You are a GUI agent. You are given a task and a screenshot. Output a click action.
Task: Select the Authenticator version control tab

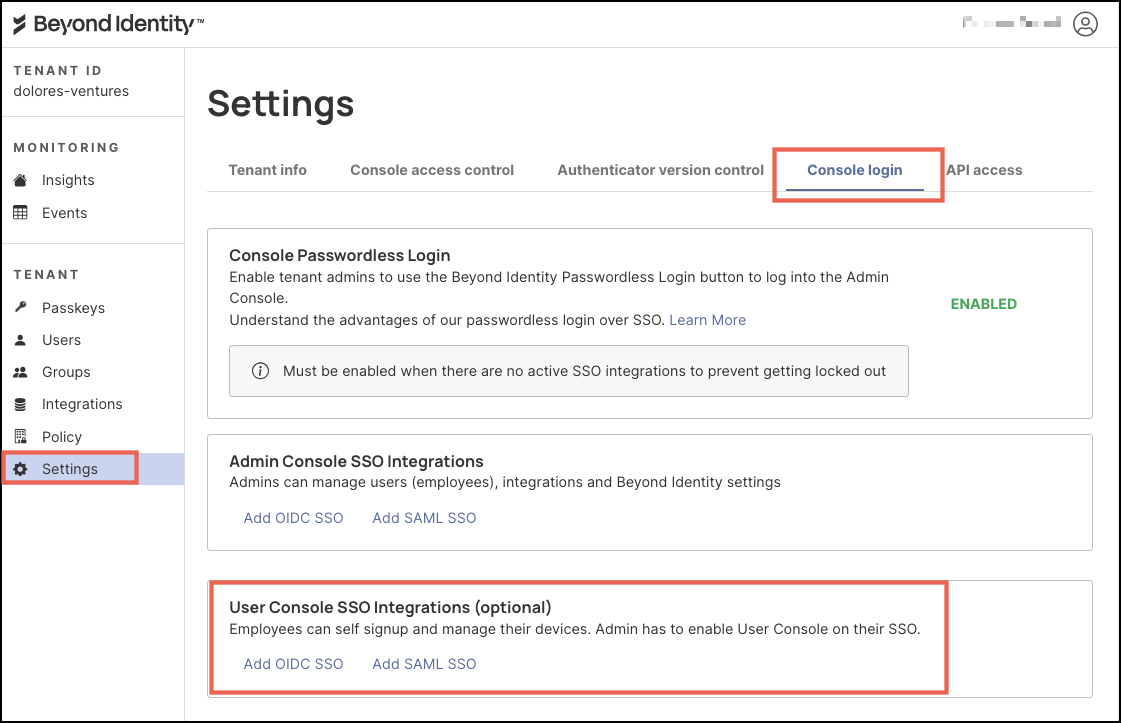point(661,170)
